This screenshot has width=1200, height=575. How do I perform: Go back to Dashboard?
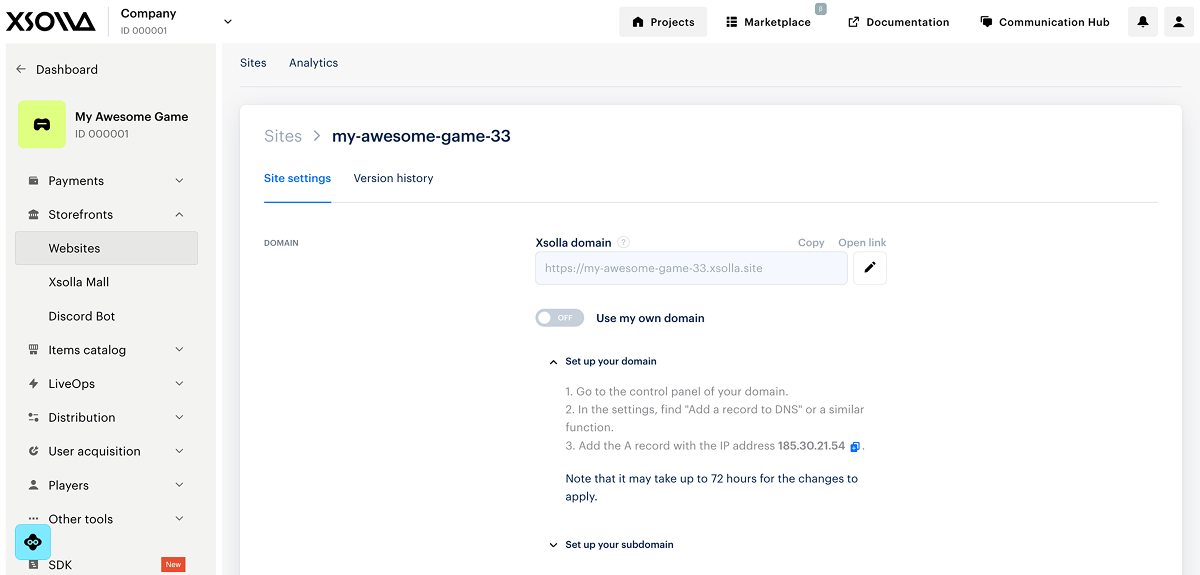point(57,69)
